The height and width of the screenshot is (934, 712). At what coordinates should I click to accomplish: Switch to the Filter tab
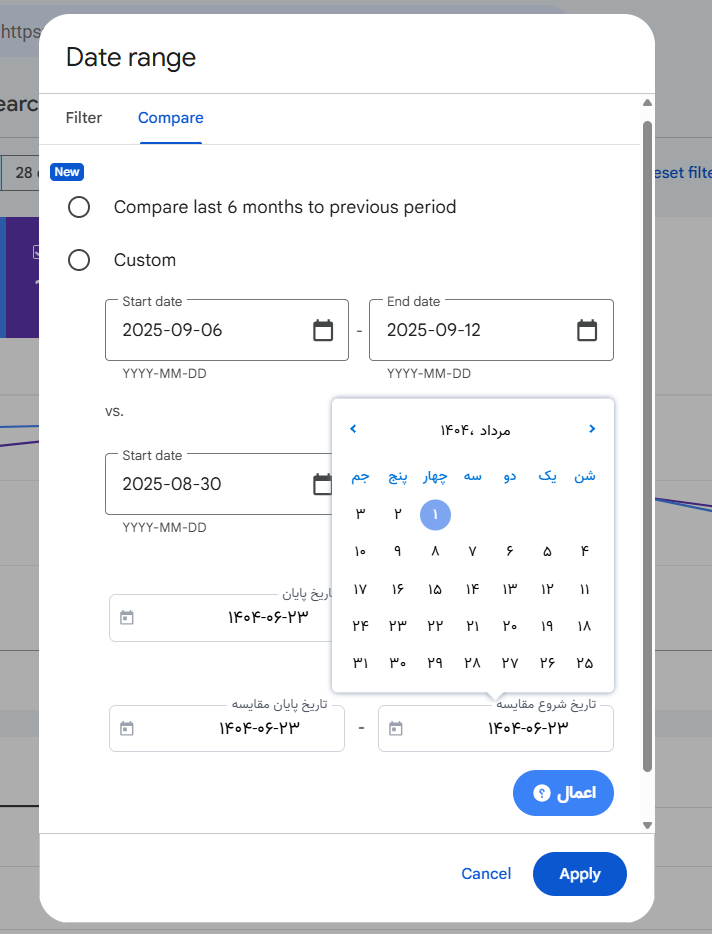[84, 118]
